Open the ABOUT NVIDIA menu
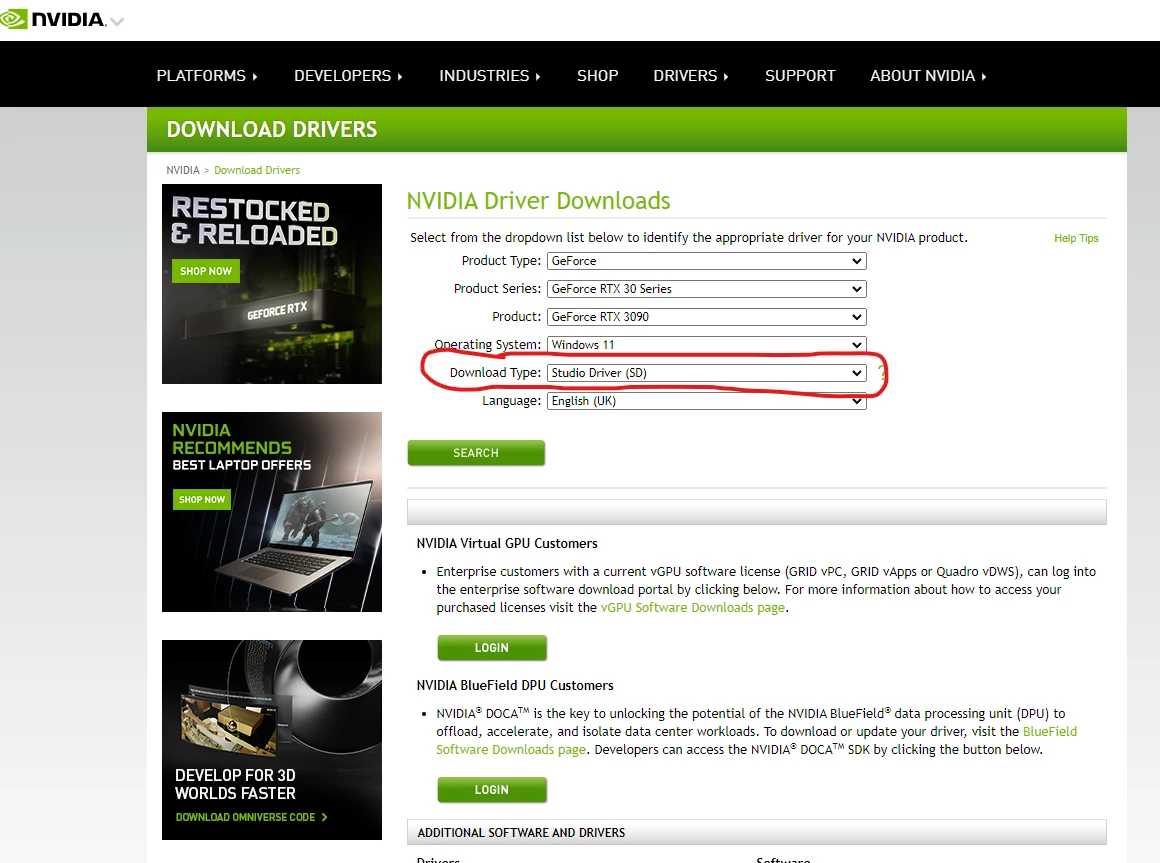Screen dimensions: 1160x863 928,75
